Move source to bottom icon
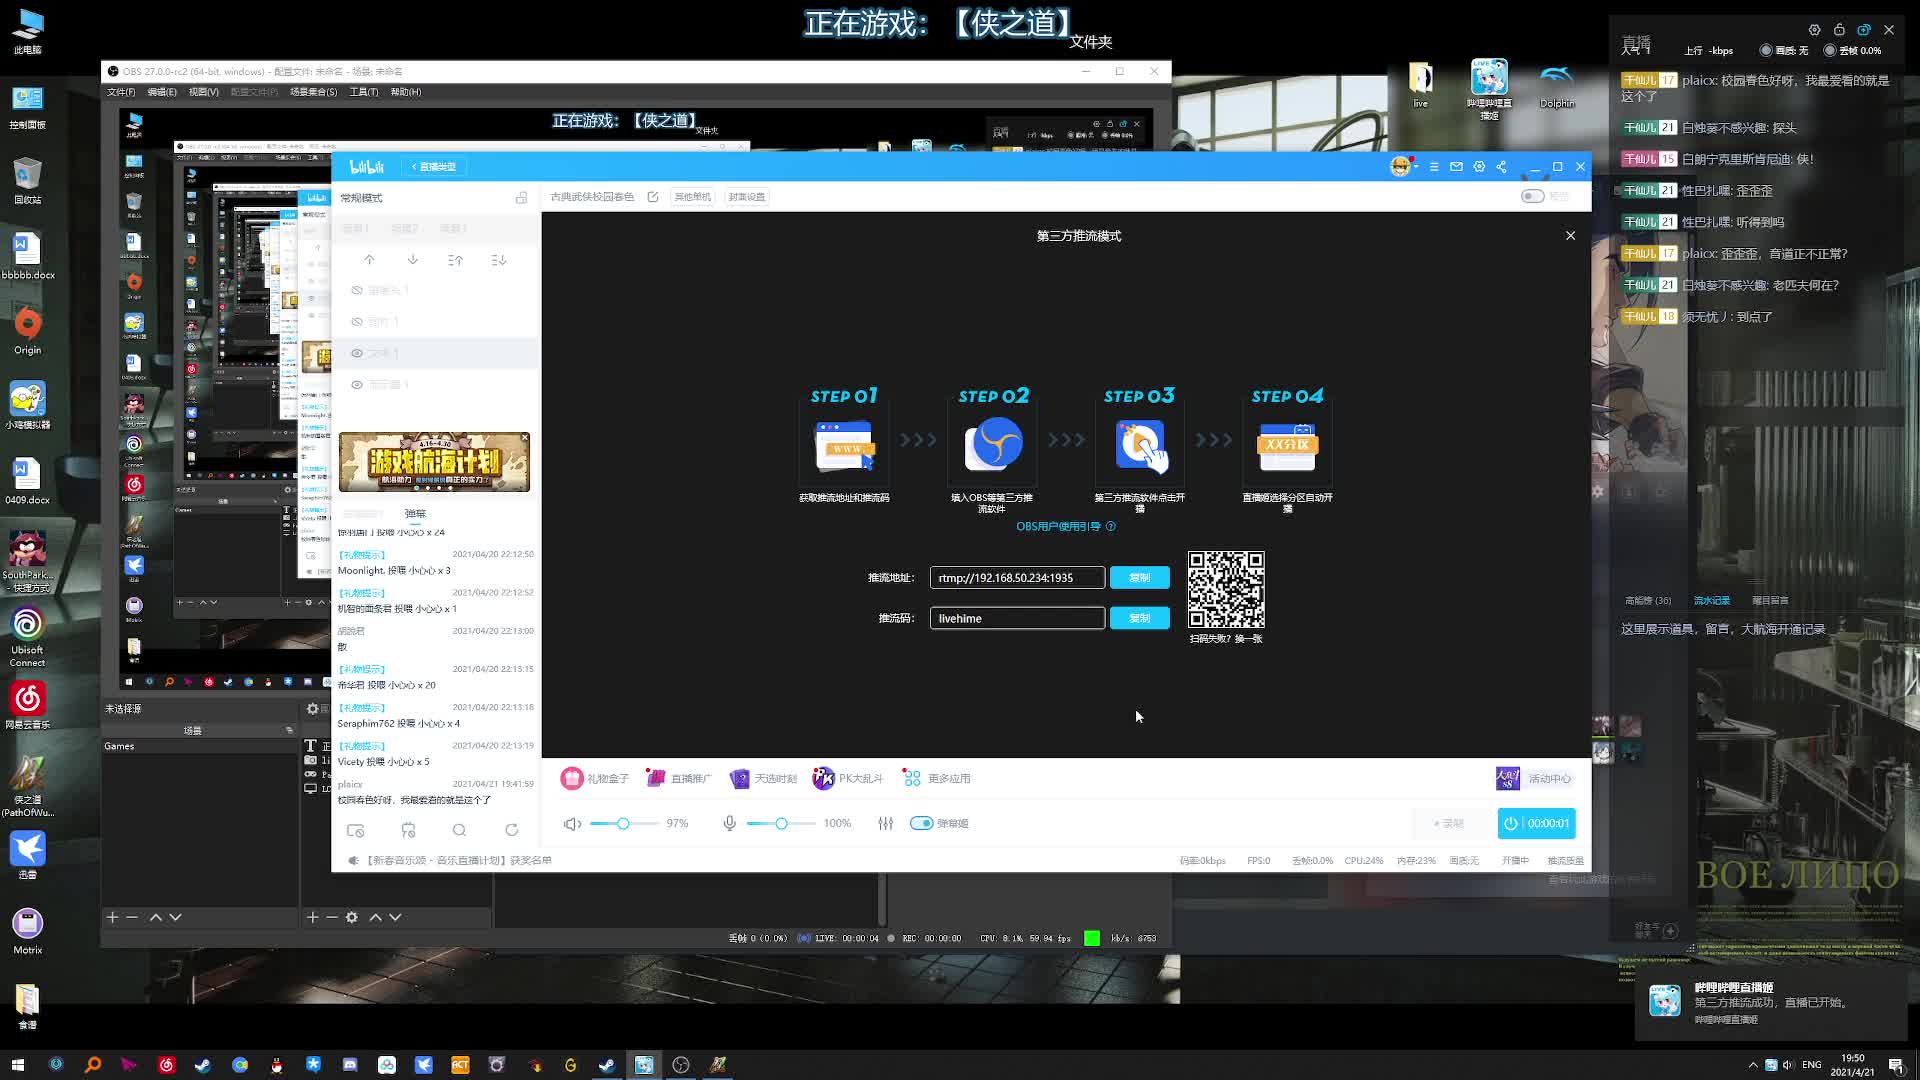The image size is (1920, 1080). [x=498, y=260]
